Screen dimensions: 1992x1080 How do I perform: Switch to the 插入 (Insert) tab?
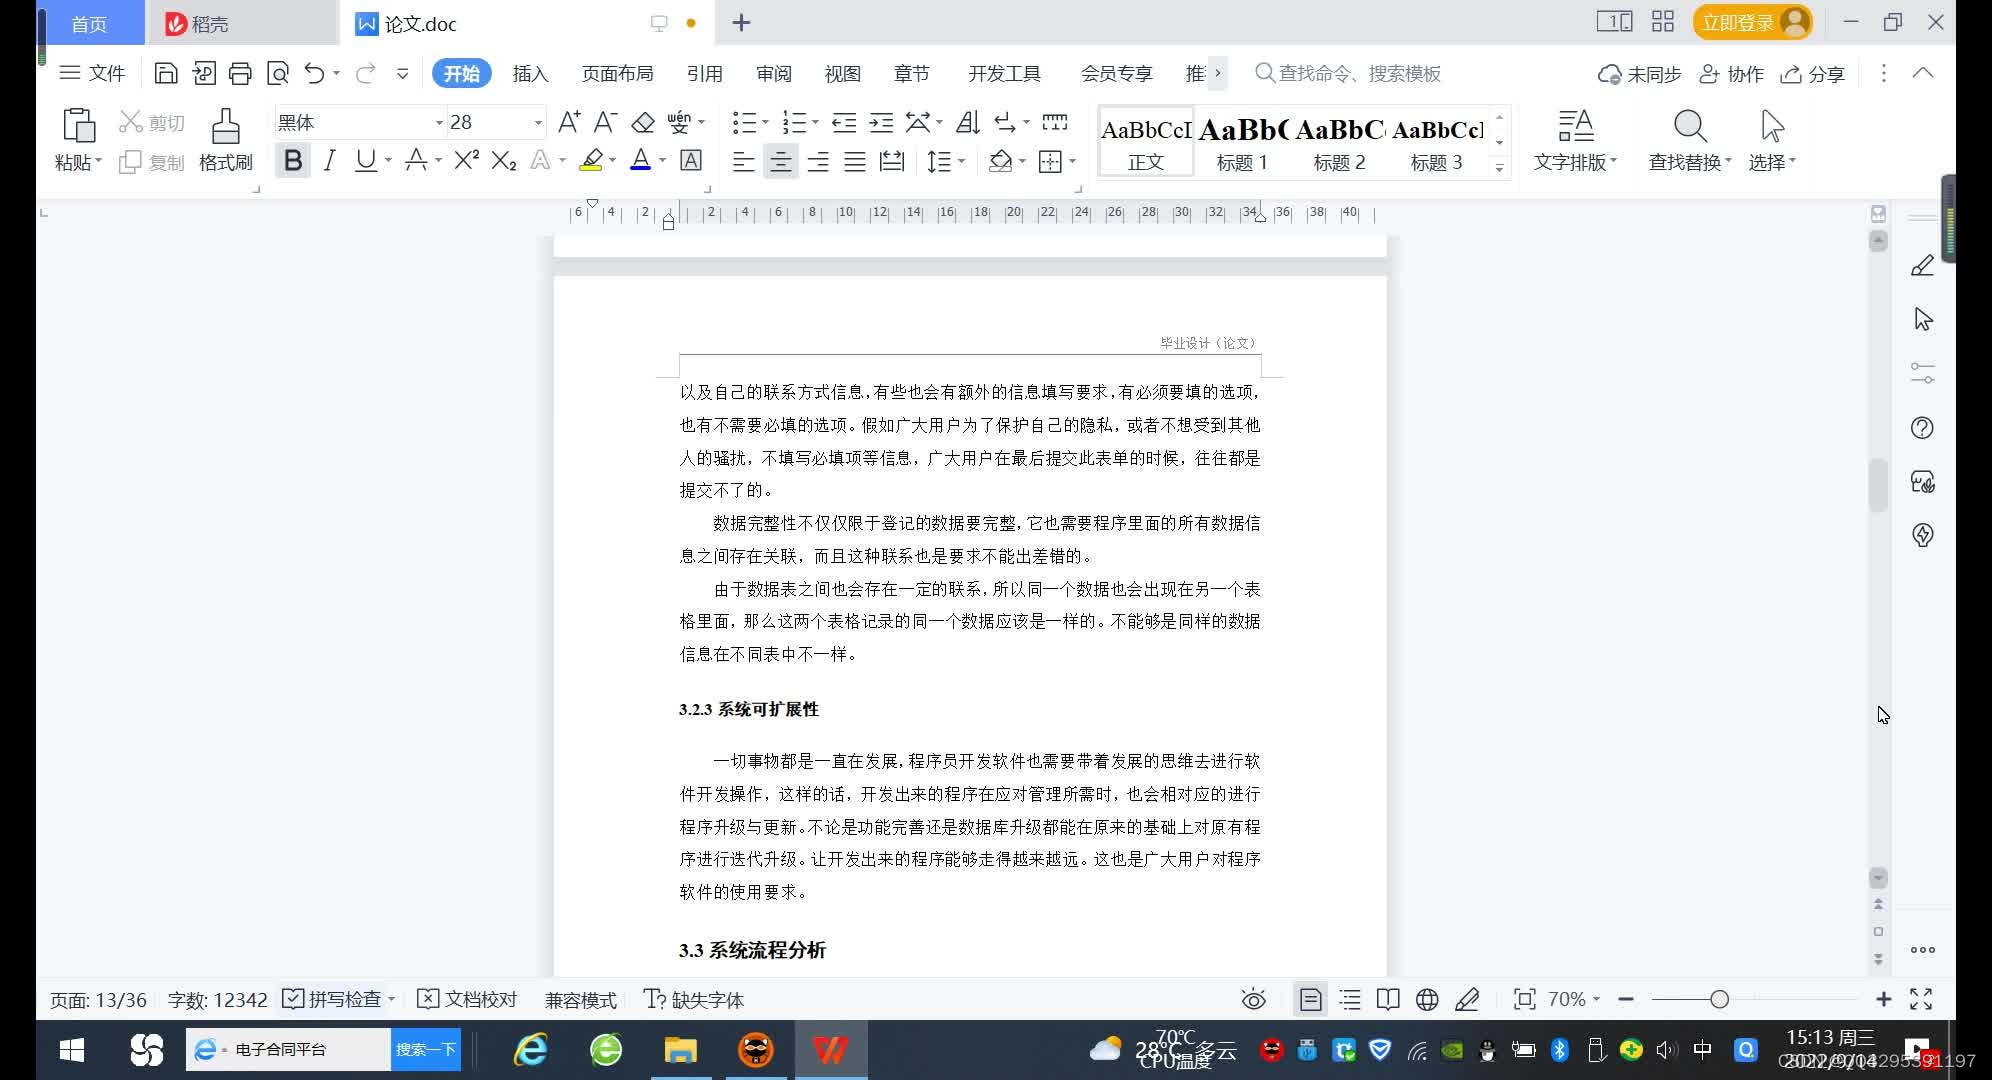[x=530, y=73]
